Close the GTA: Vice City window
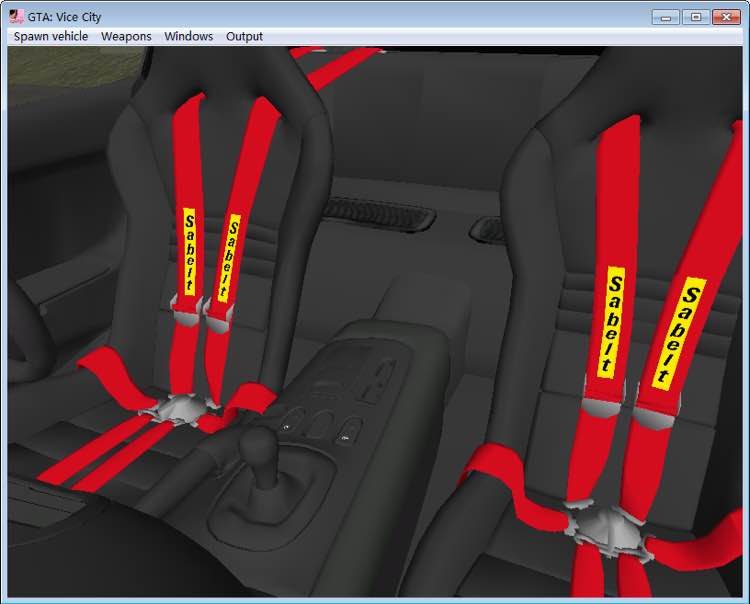This screenshot has height=604, width=750. coord(726,17)
